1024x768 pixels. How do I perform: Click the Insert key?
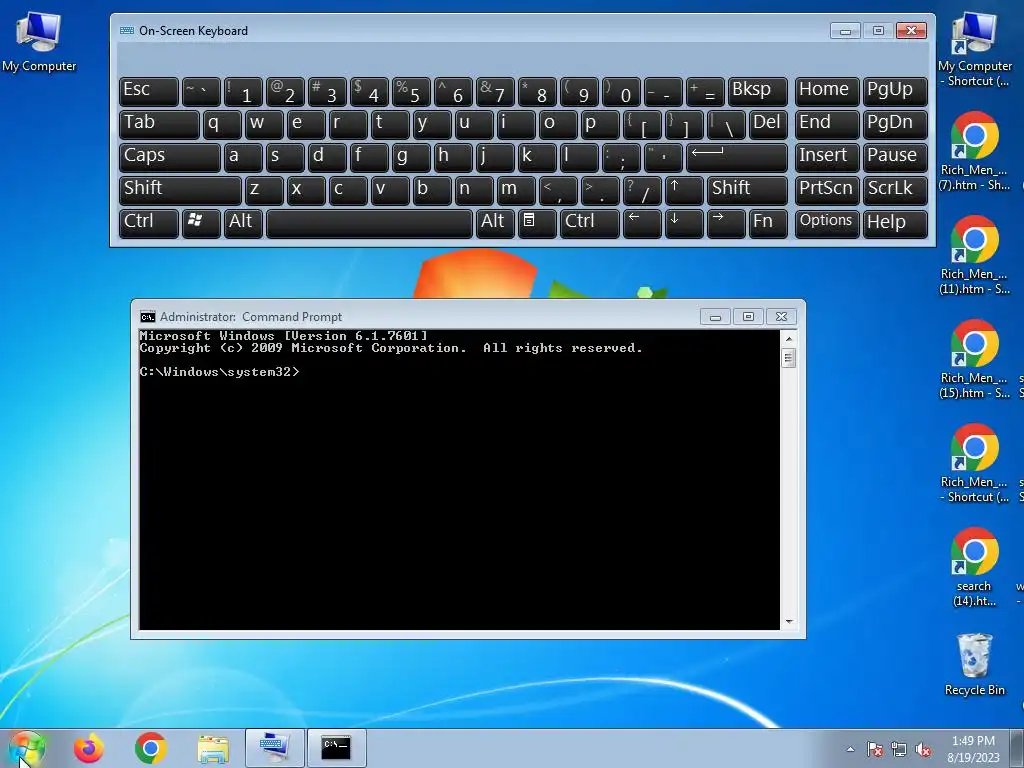tap(827, 157)
